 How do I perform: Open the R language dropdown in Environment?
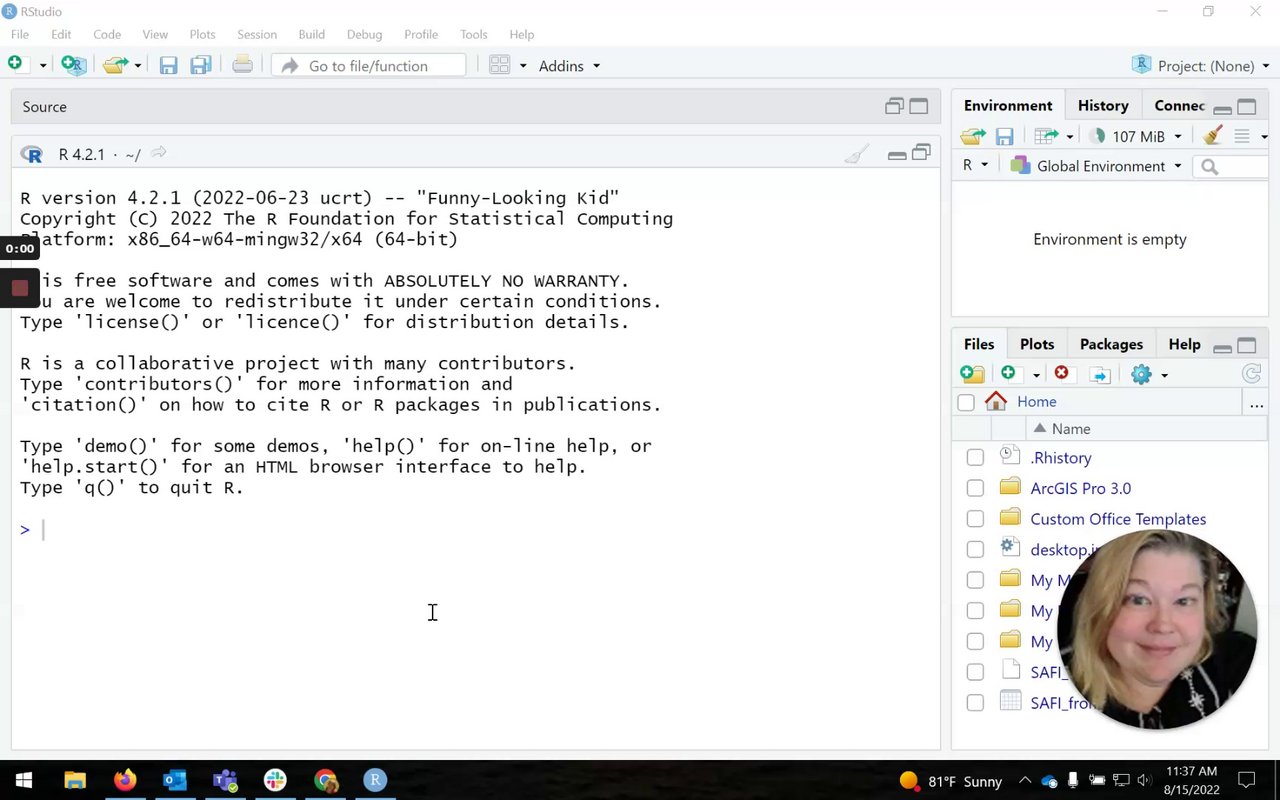coord(975,165)
